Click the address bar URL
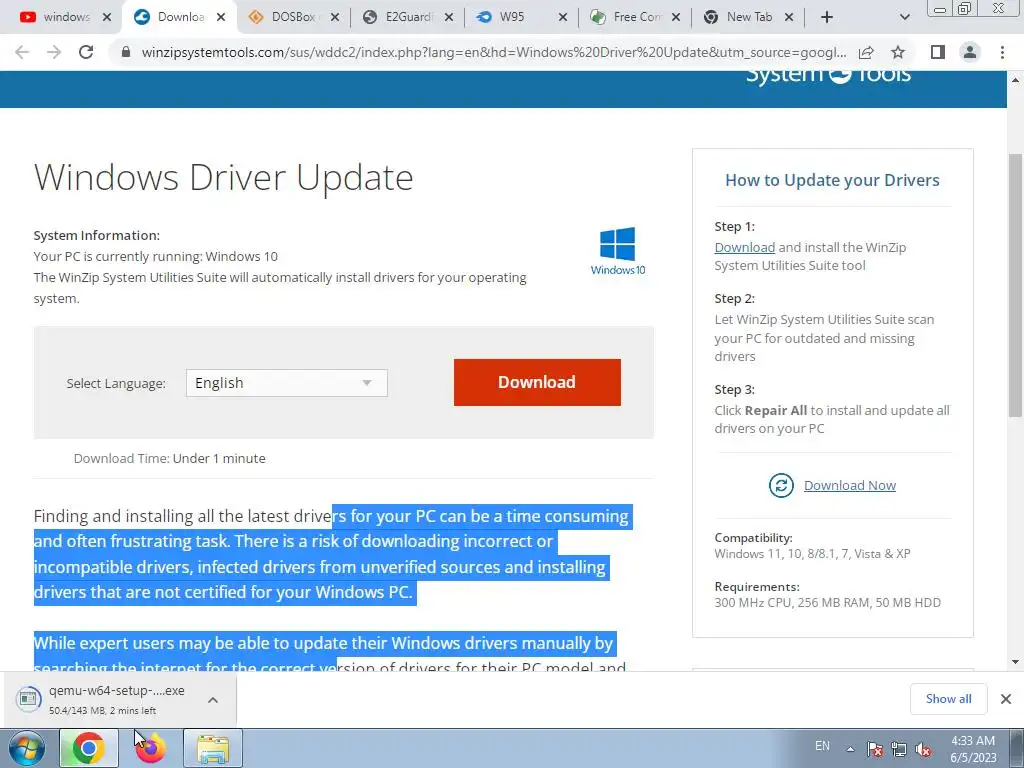This screenshot has height=768, width=1024. 494,52
